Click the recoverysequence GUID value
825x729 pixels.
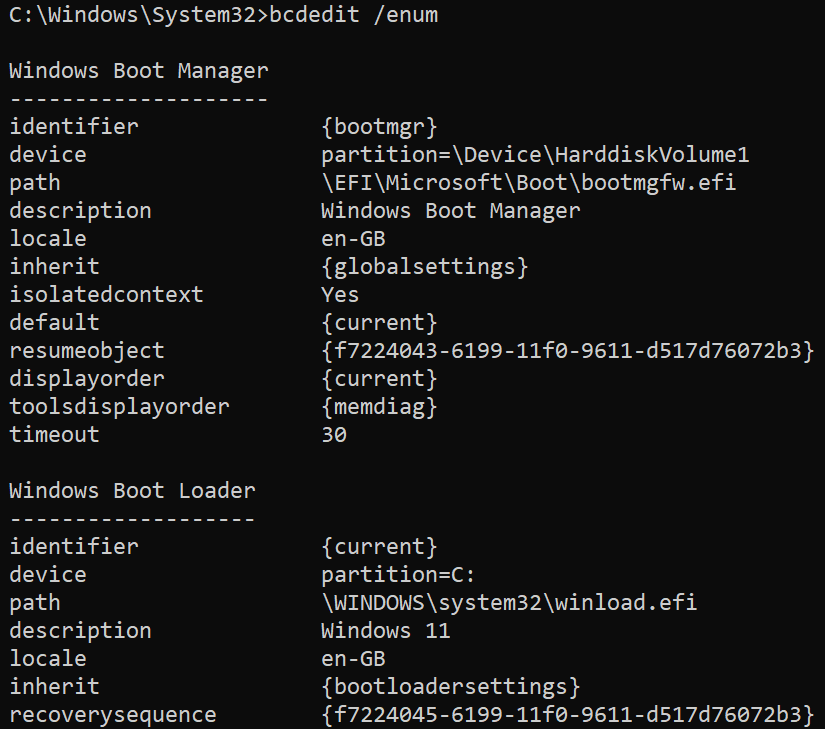[567, 715]
